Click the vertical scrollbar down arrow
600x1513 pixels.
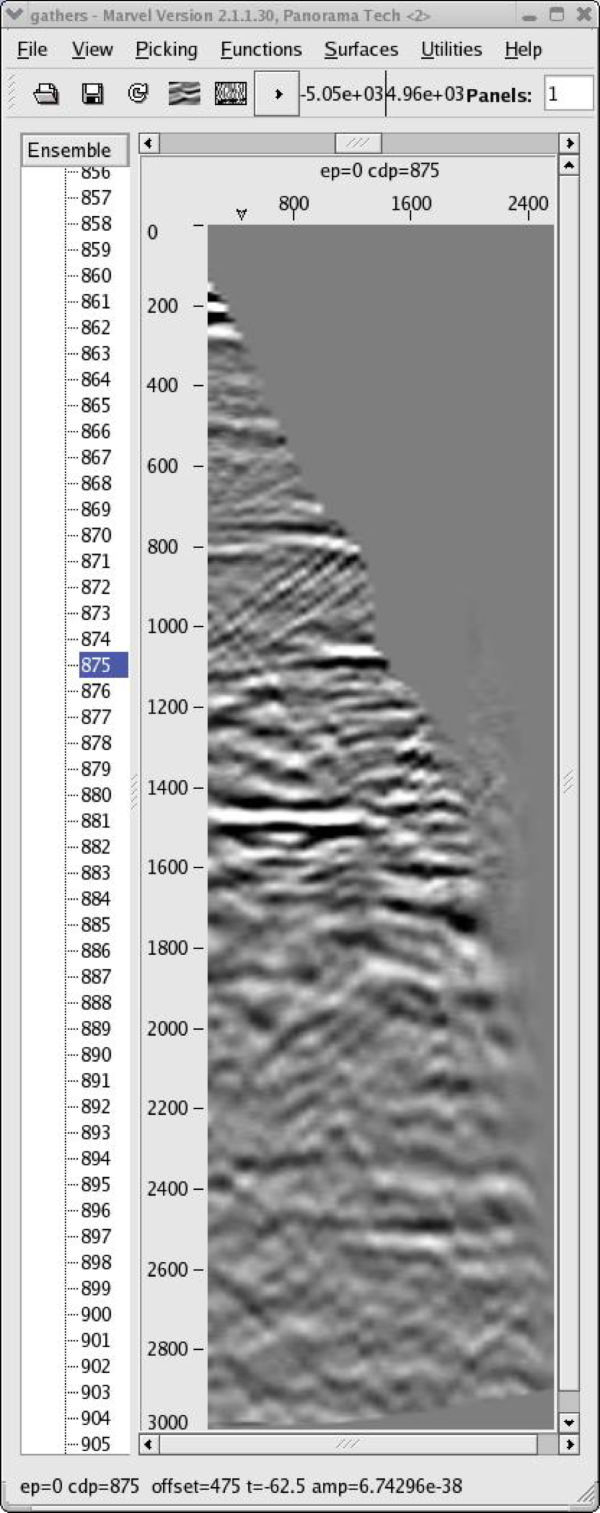coord(569,1422)
